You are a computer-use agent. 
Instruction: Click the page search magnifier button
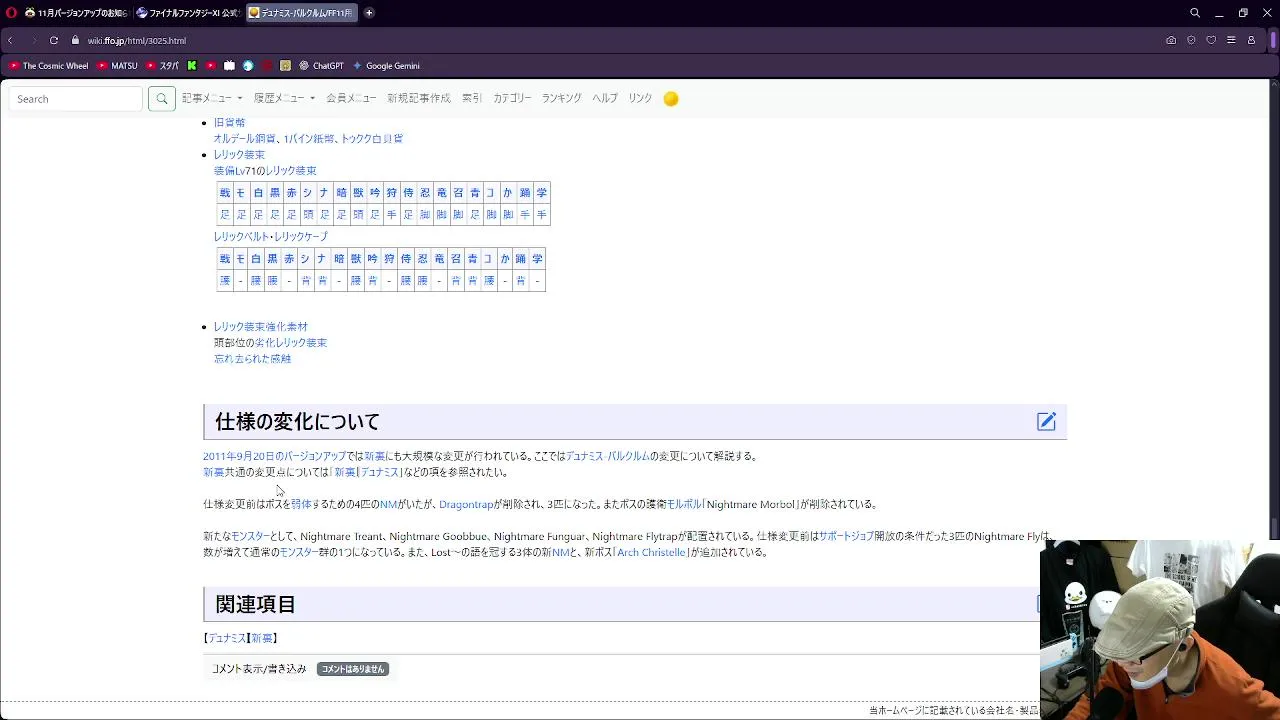(x=161, y=99)
